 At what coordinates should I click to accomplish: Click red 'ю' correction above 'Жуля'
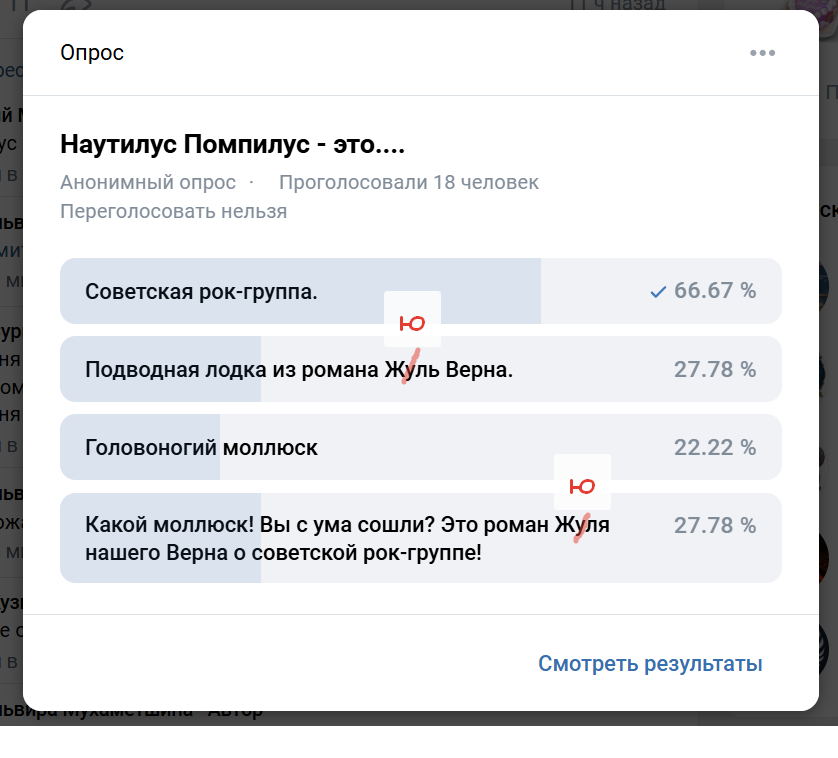pos(582,486)
